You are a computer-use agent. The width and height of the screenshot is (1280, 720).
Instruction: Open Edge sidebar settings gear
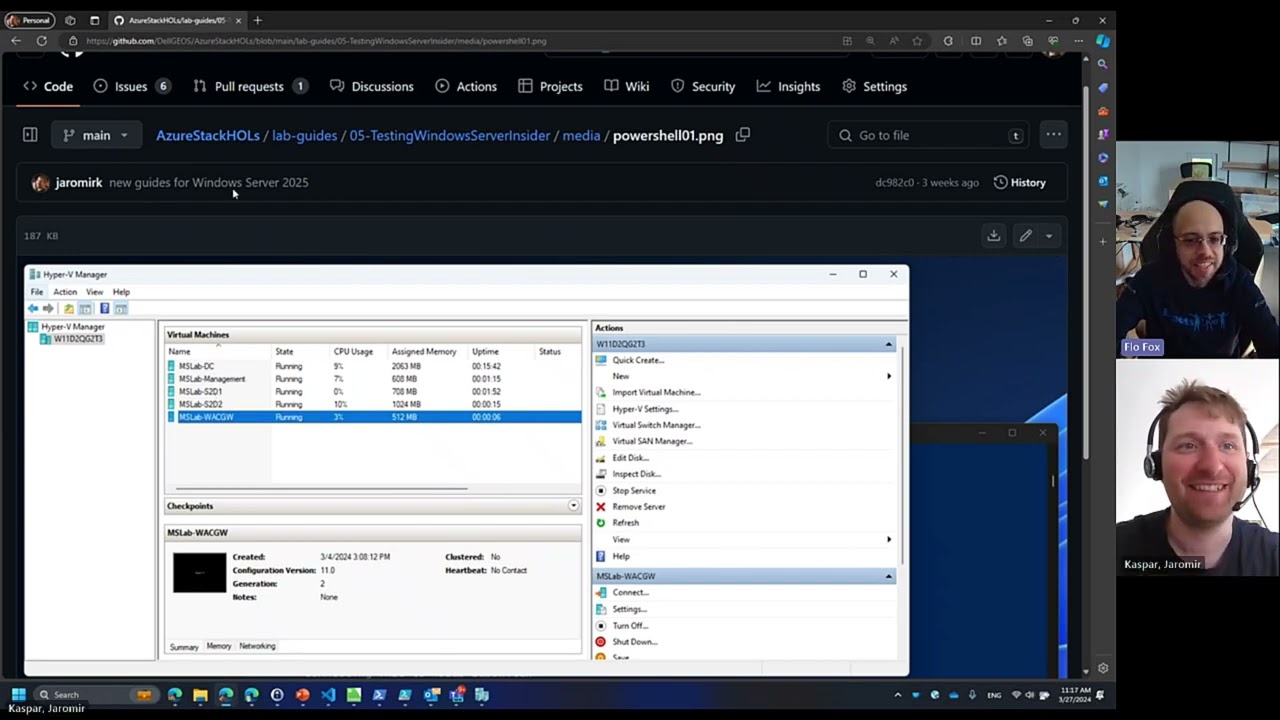pyautogui.click(x=1103, y=668)
